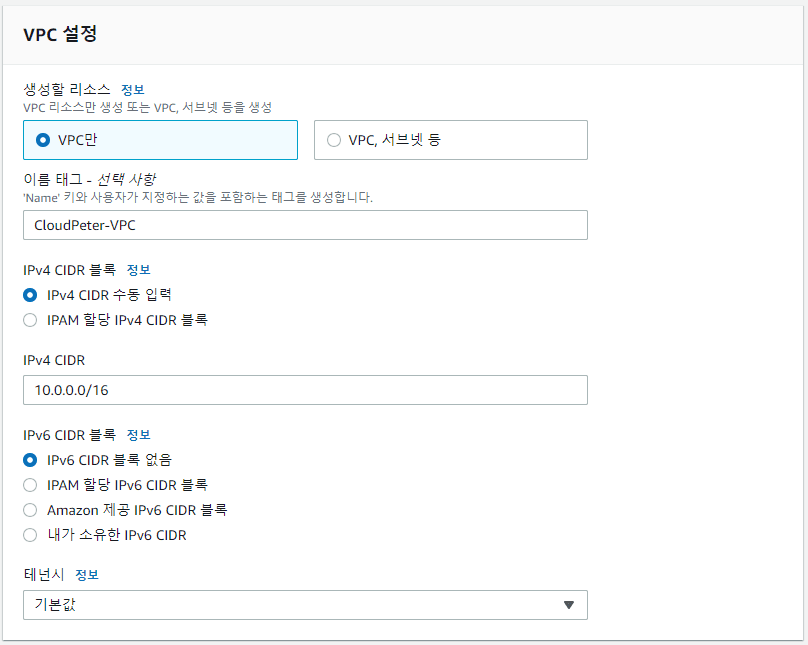Enable 'Amazon 제공 IPv6 CIDR 블록' option
Viewport: 808px width, 645px height.
(x=30, y=510)
